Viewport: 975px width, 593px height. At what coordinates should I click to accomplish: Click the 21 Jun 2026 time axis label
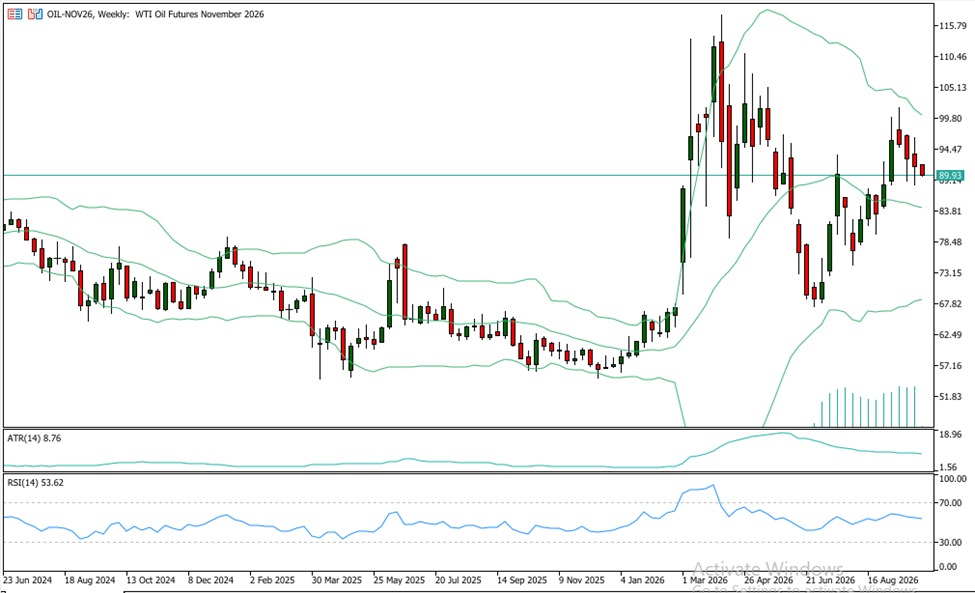(x=830, y=580)
